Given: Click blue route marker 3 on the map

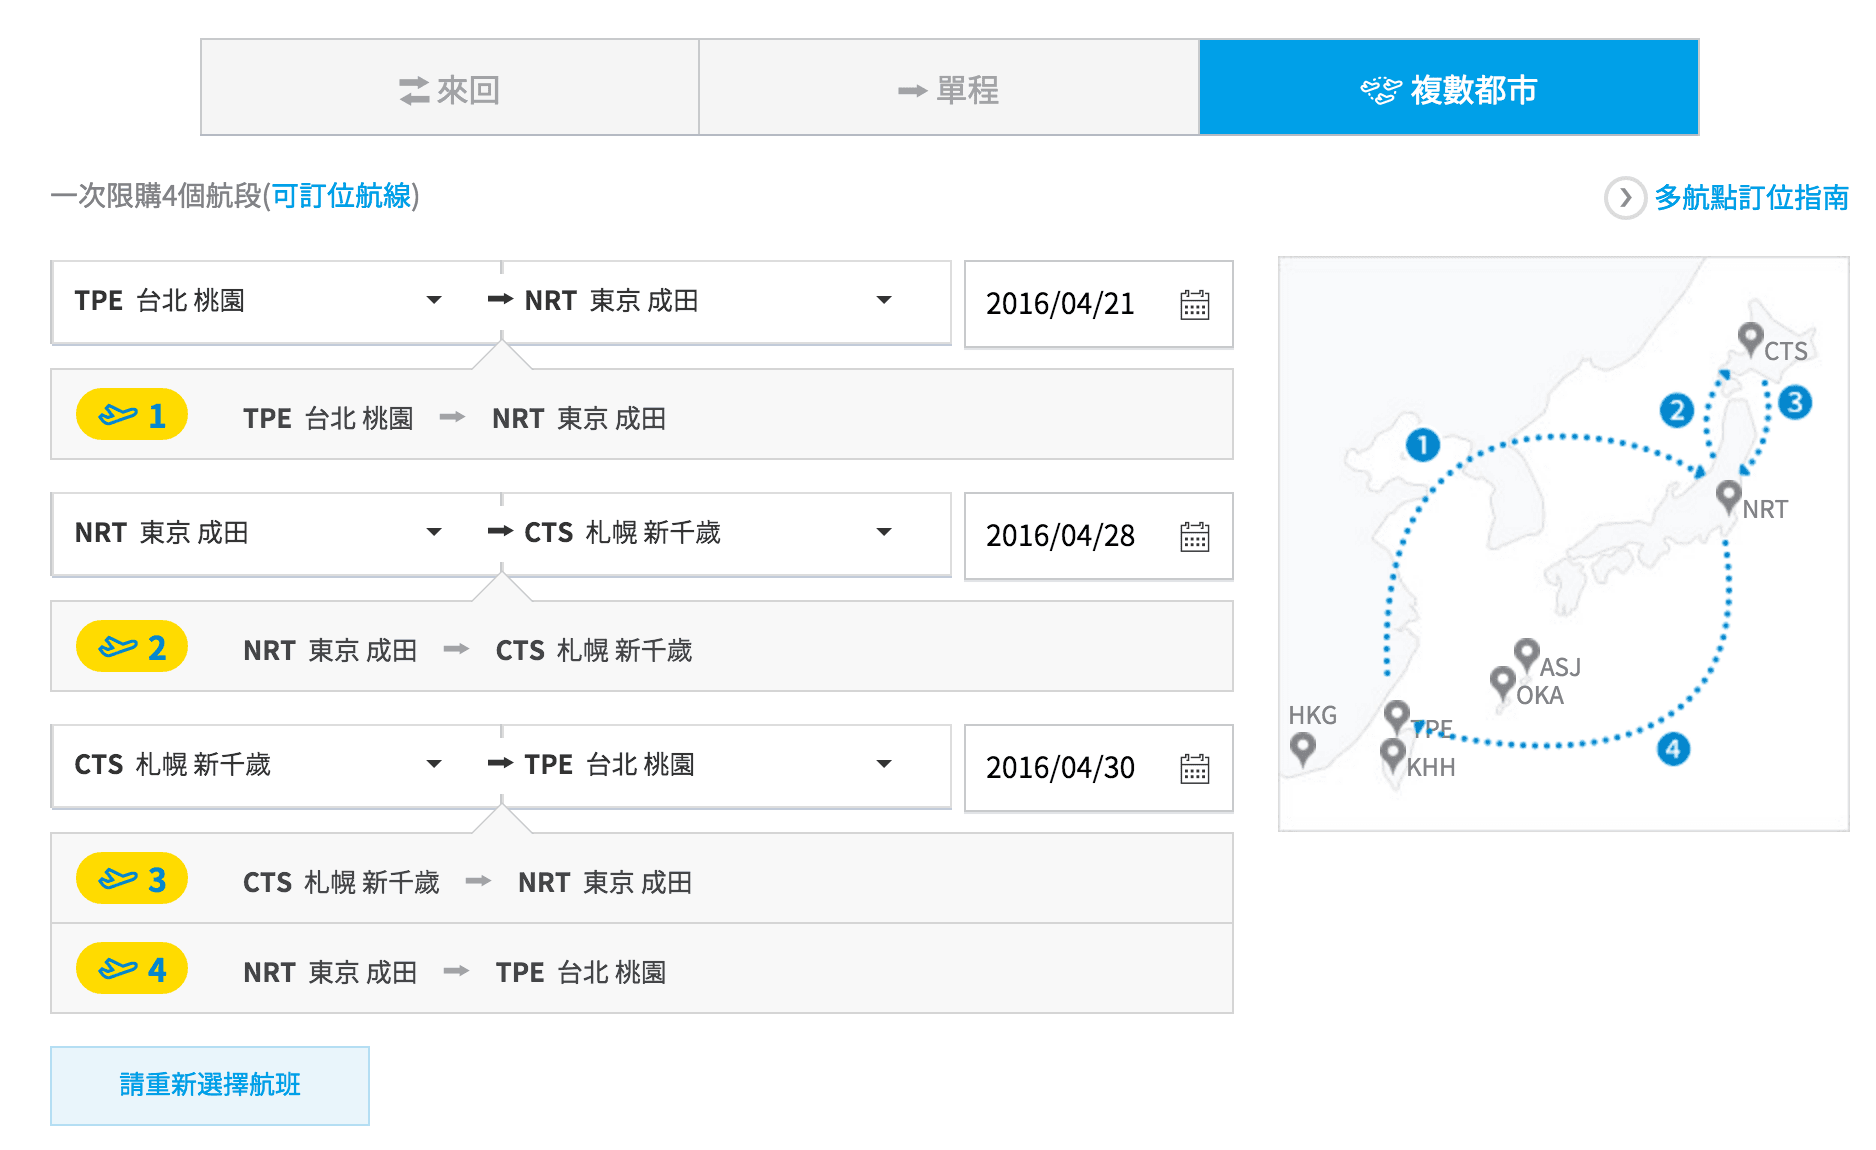Looking at the screenshot, I should coord(1795,402).
